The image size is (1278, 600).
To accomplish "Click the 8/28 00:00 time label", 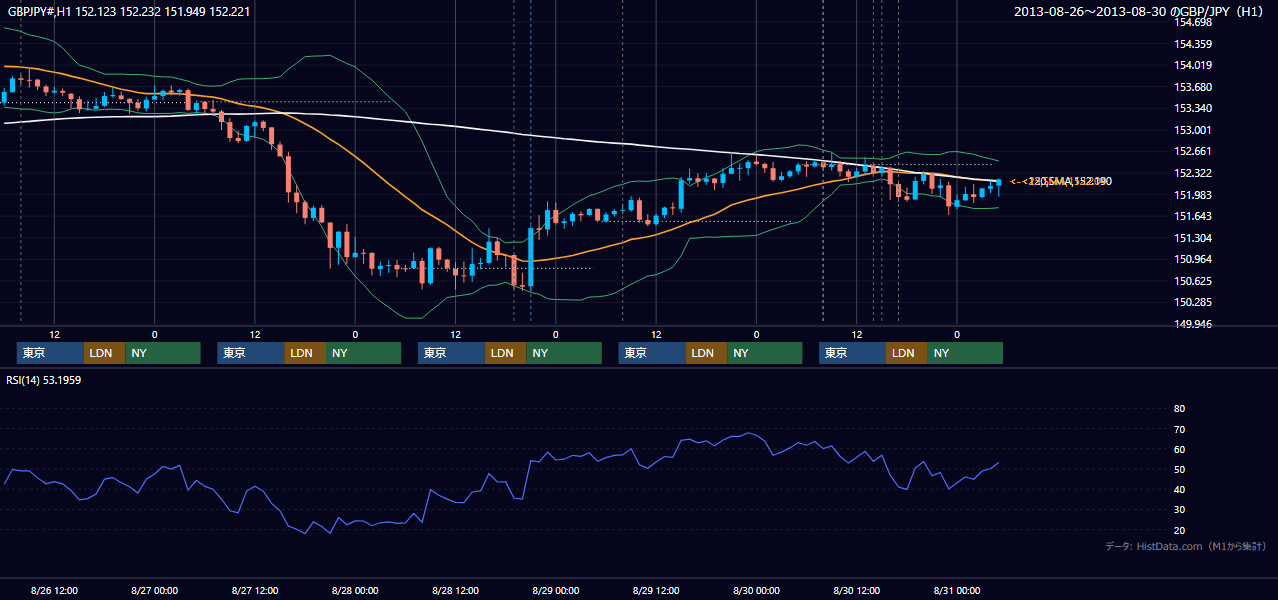I will (355, 590).
